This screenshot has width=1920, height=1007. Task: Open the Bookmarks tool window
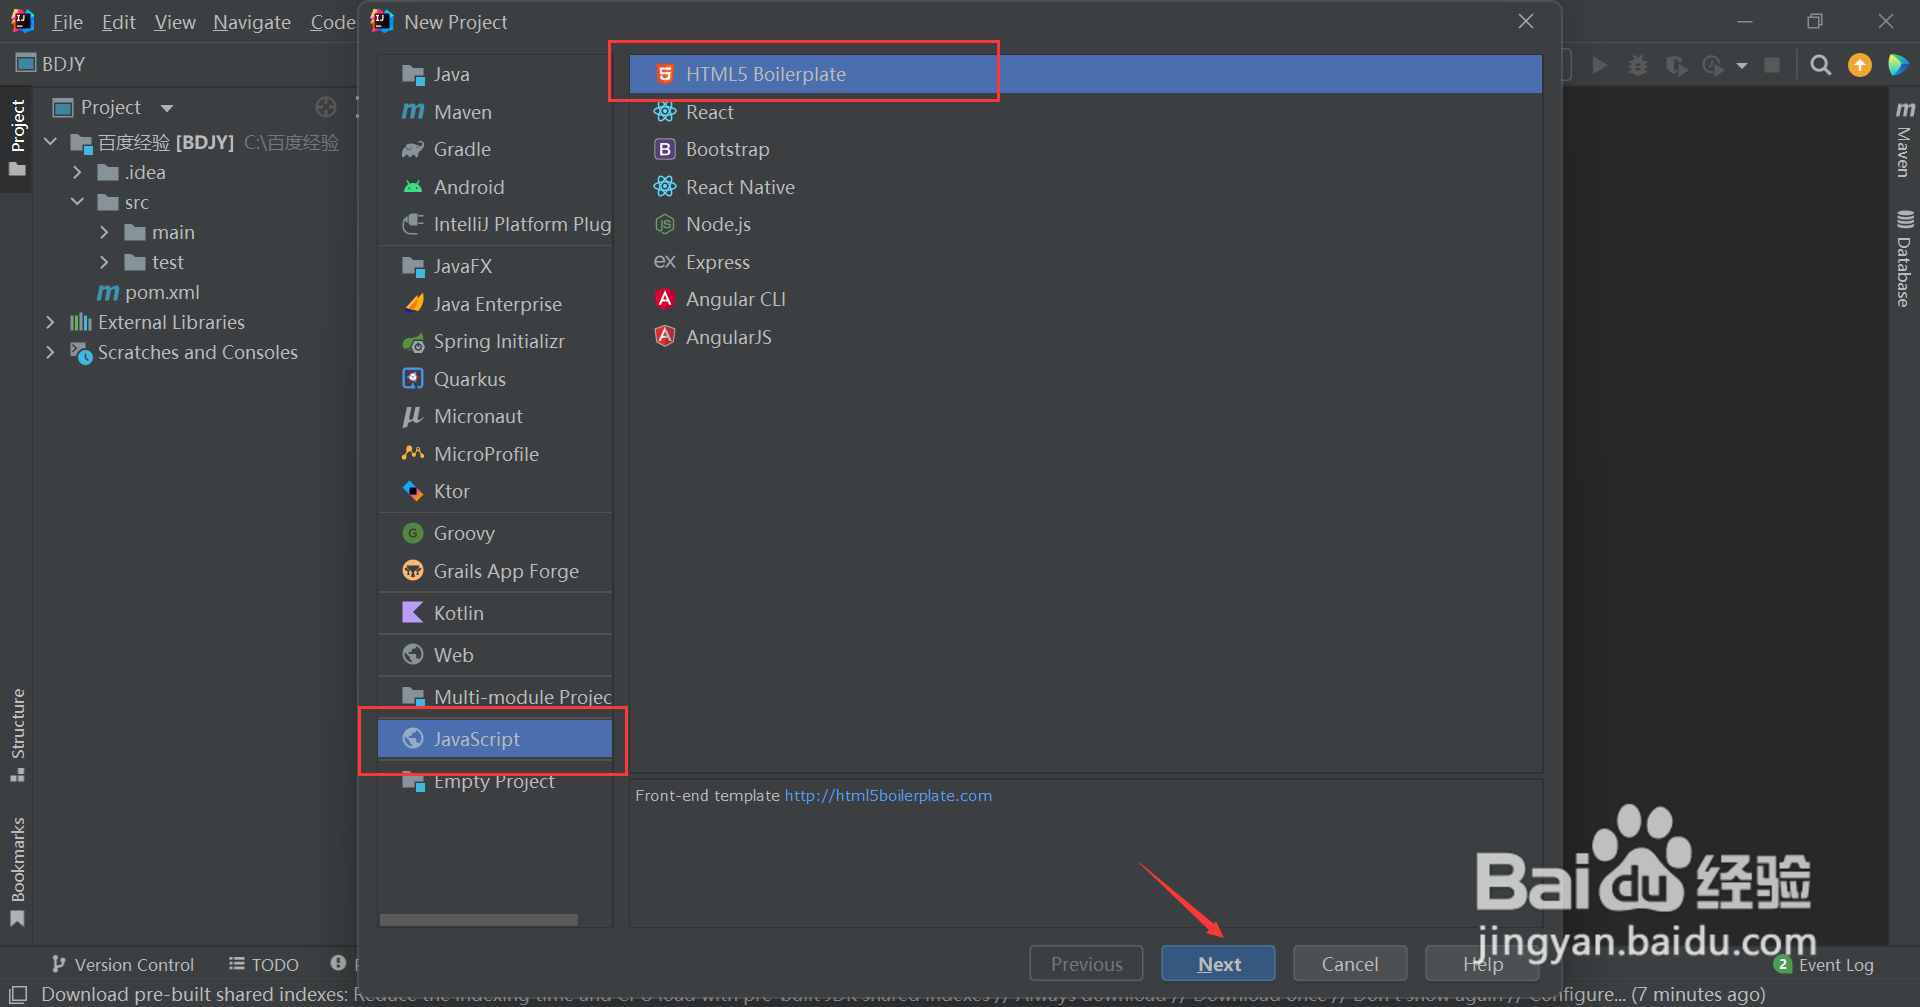(17, 871)
